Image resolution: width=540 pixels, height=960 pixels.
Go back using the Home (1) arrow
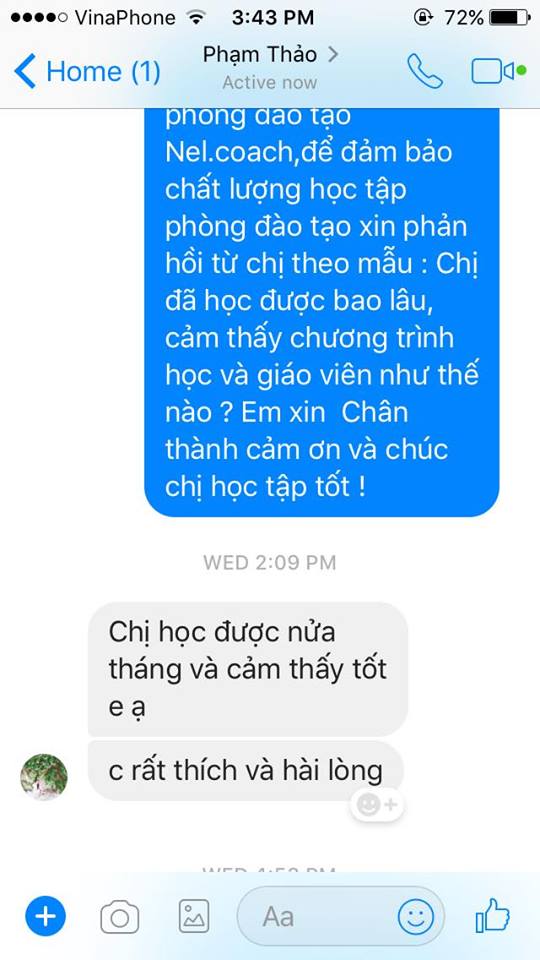pos(86,71)
